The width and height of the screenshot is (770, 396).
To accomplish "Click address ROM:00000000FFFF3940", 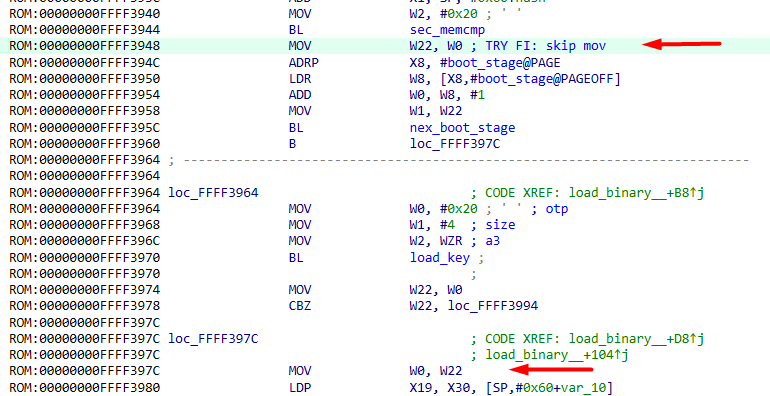I will pos(84,14).
